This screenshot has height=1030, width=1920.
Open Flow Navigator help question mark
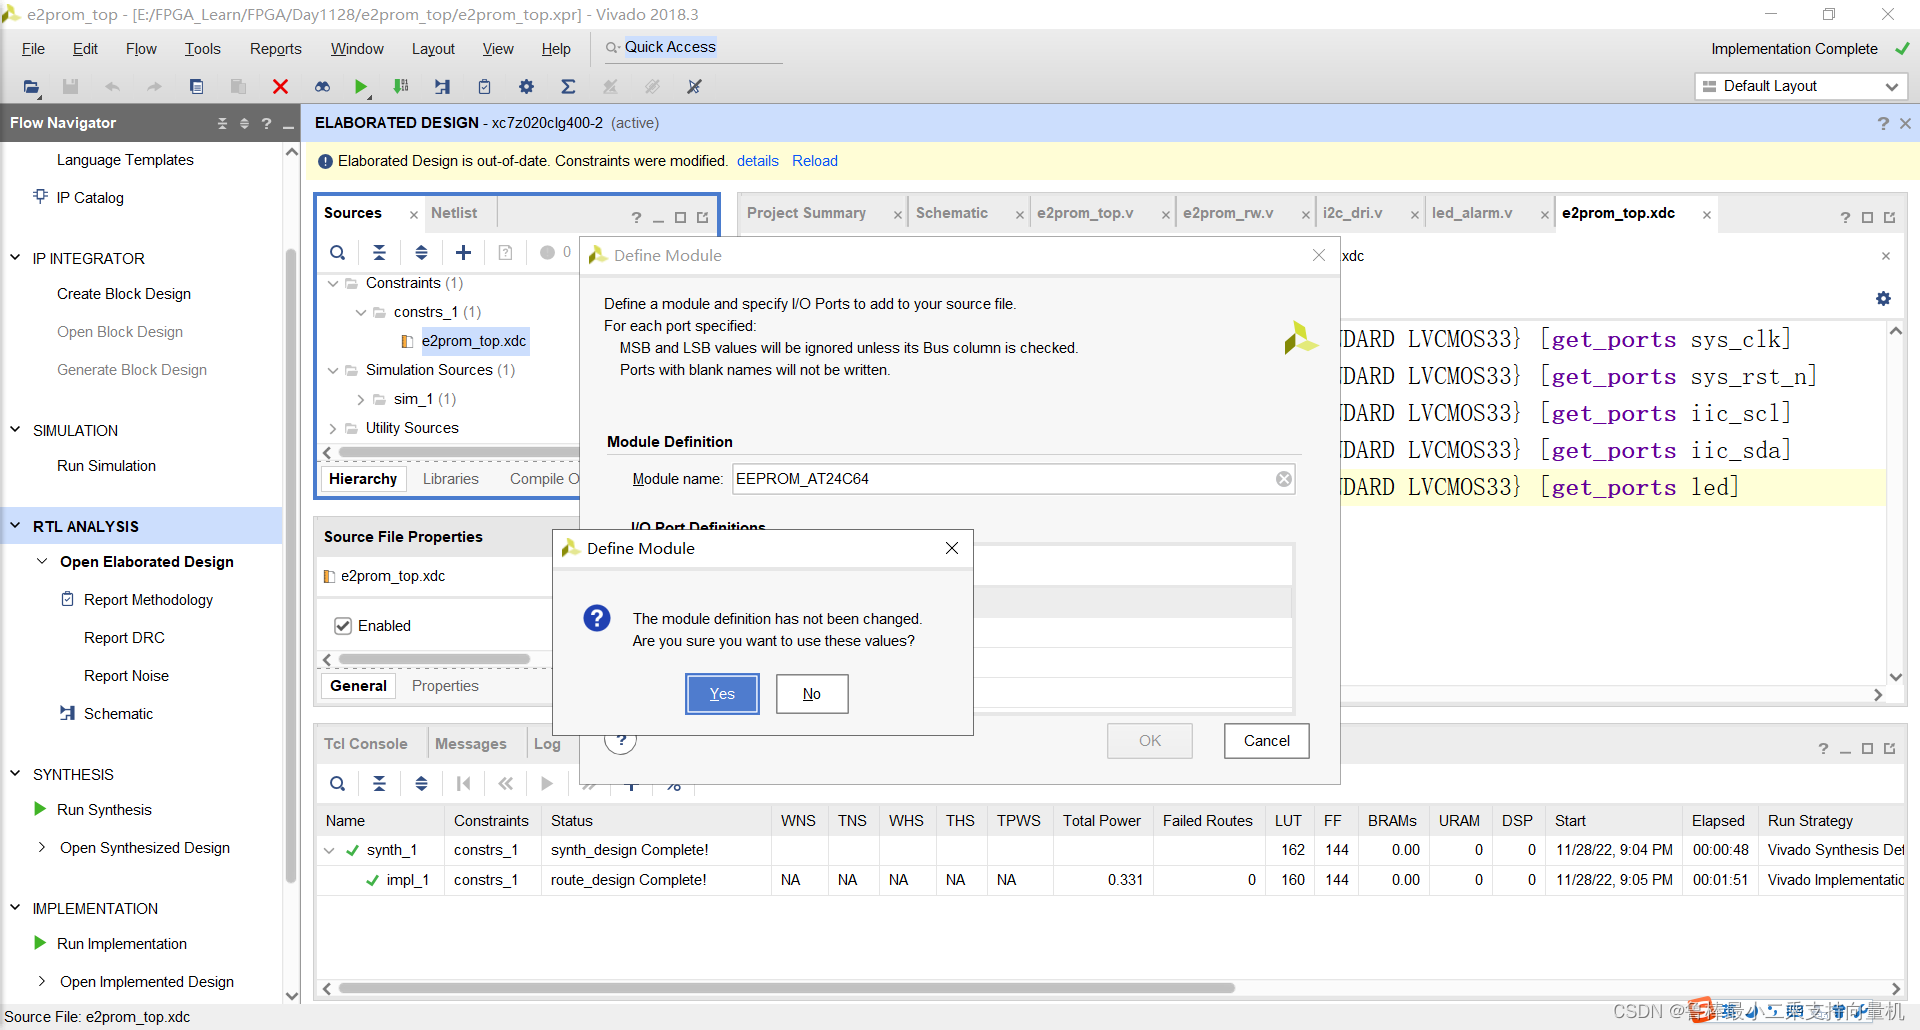(x=266, y=123)
